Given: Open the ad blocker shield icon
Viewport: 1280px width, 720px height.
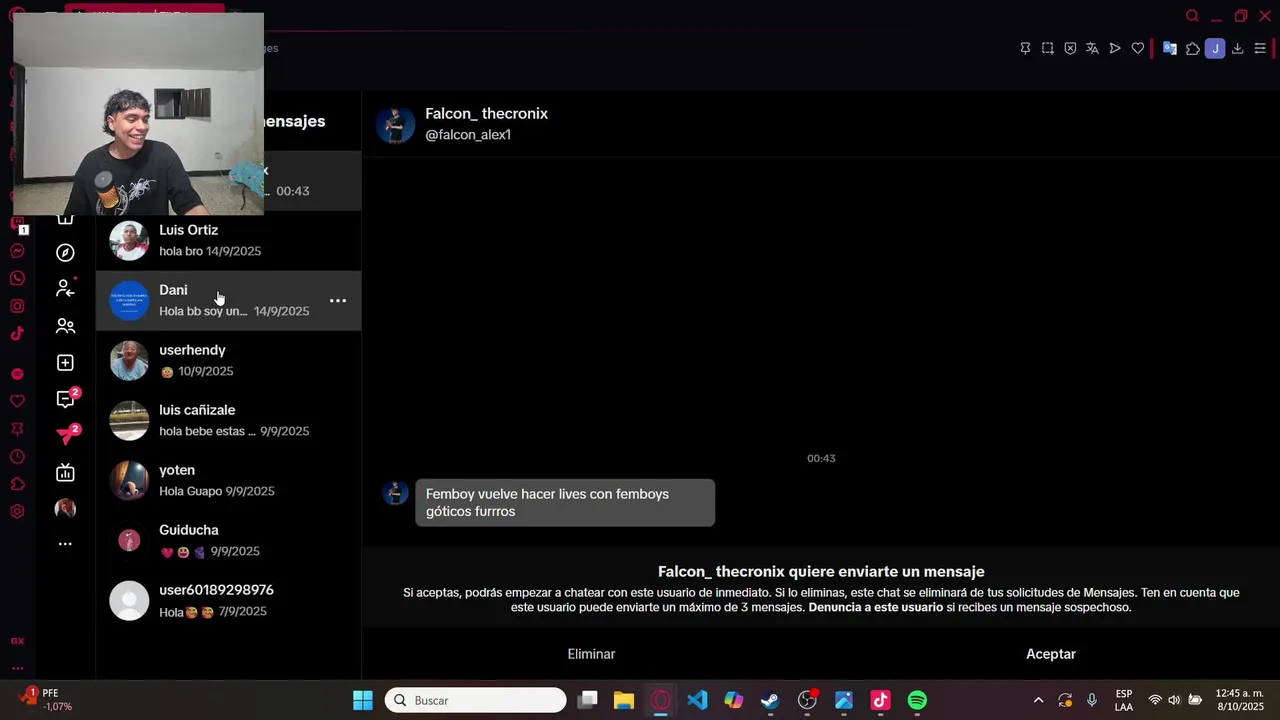Looking at the screenshot, I should coord(1070,48).
